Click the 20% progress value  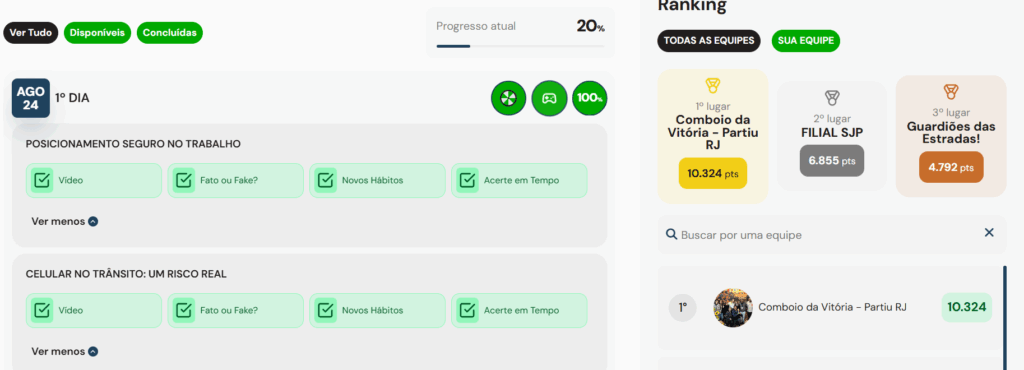pyautogui.click(x=590, y=26)
